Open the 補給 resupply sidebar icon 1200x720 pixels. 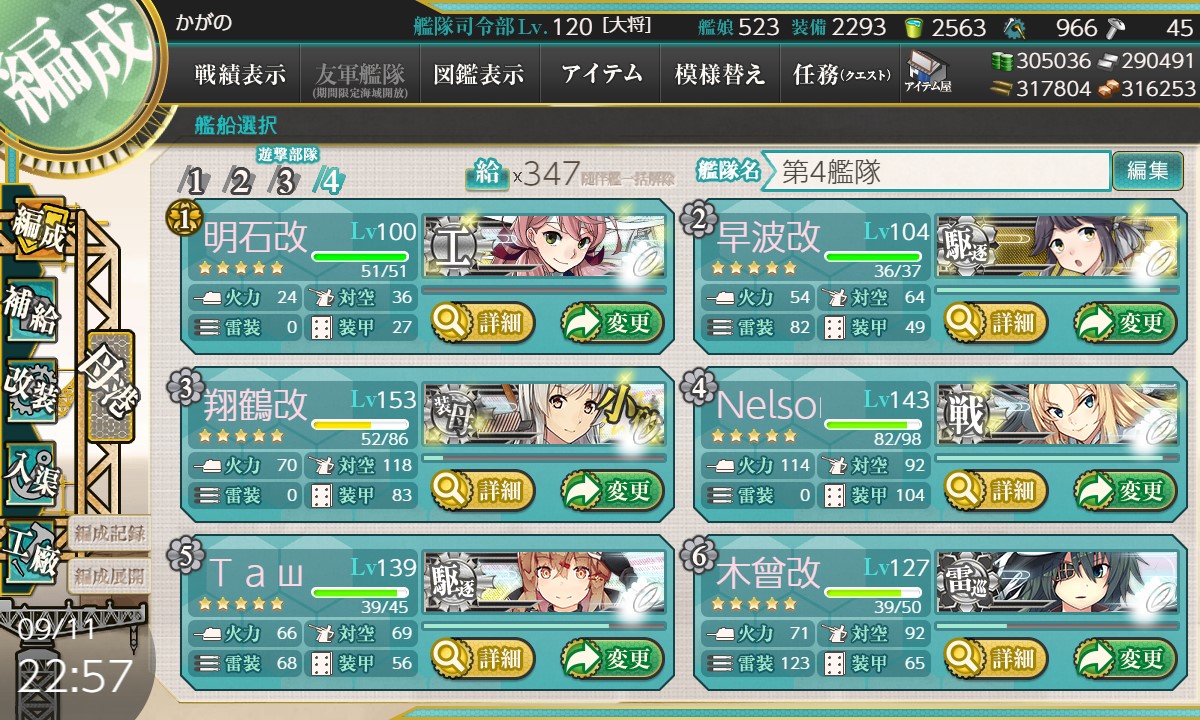pyautogui.click(x=32, y=309)
